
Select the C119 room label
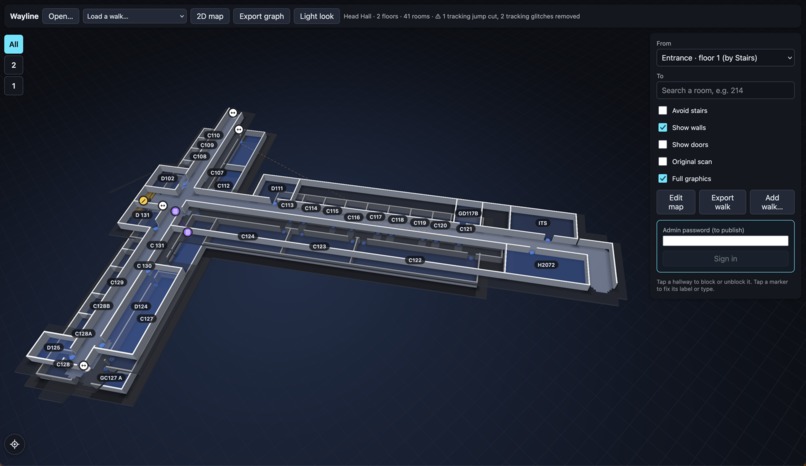(x=420, y=223)
